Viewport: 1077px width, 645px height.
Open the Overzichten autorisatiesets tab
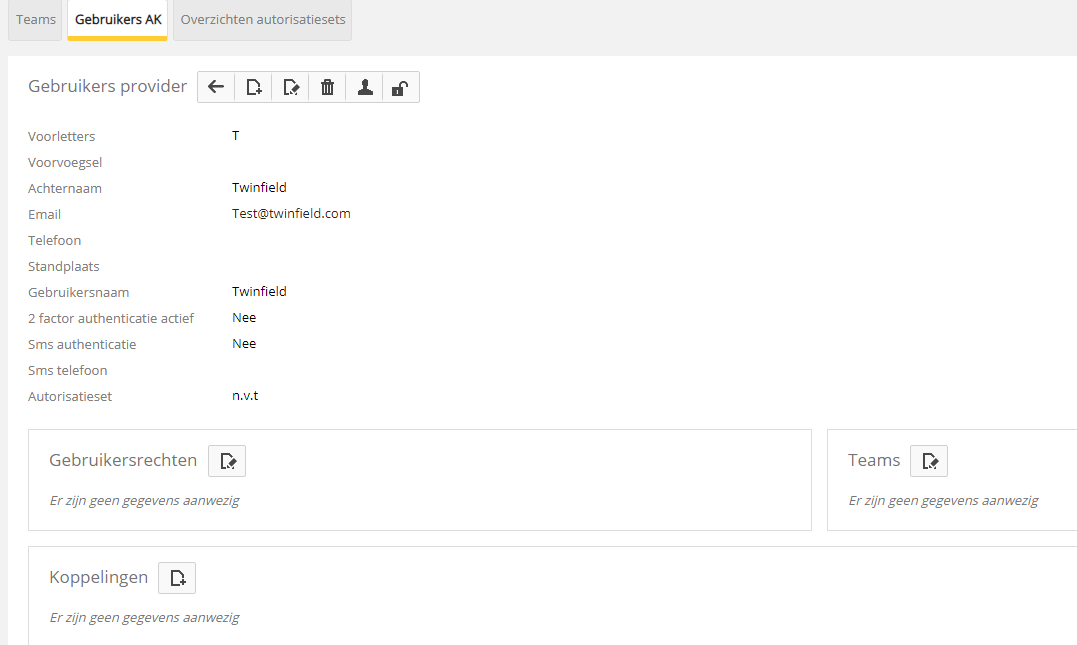click(x=262, y=20)
